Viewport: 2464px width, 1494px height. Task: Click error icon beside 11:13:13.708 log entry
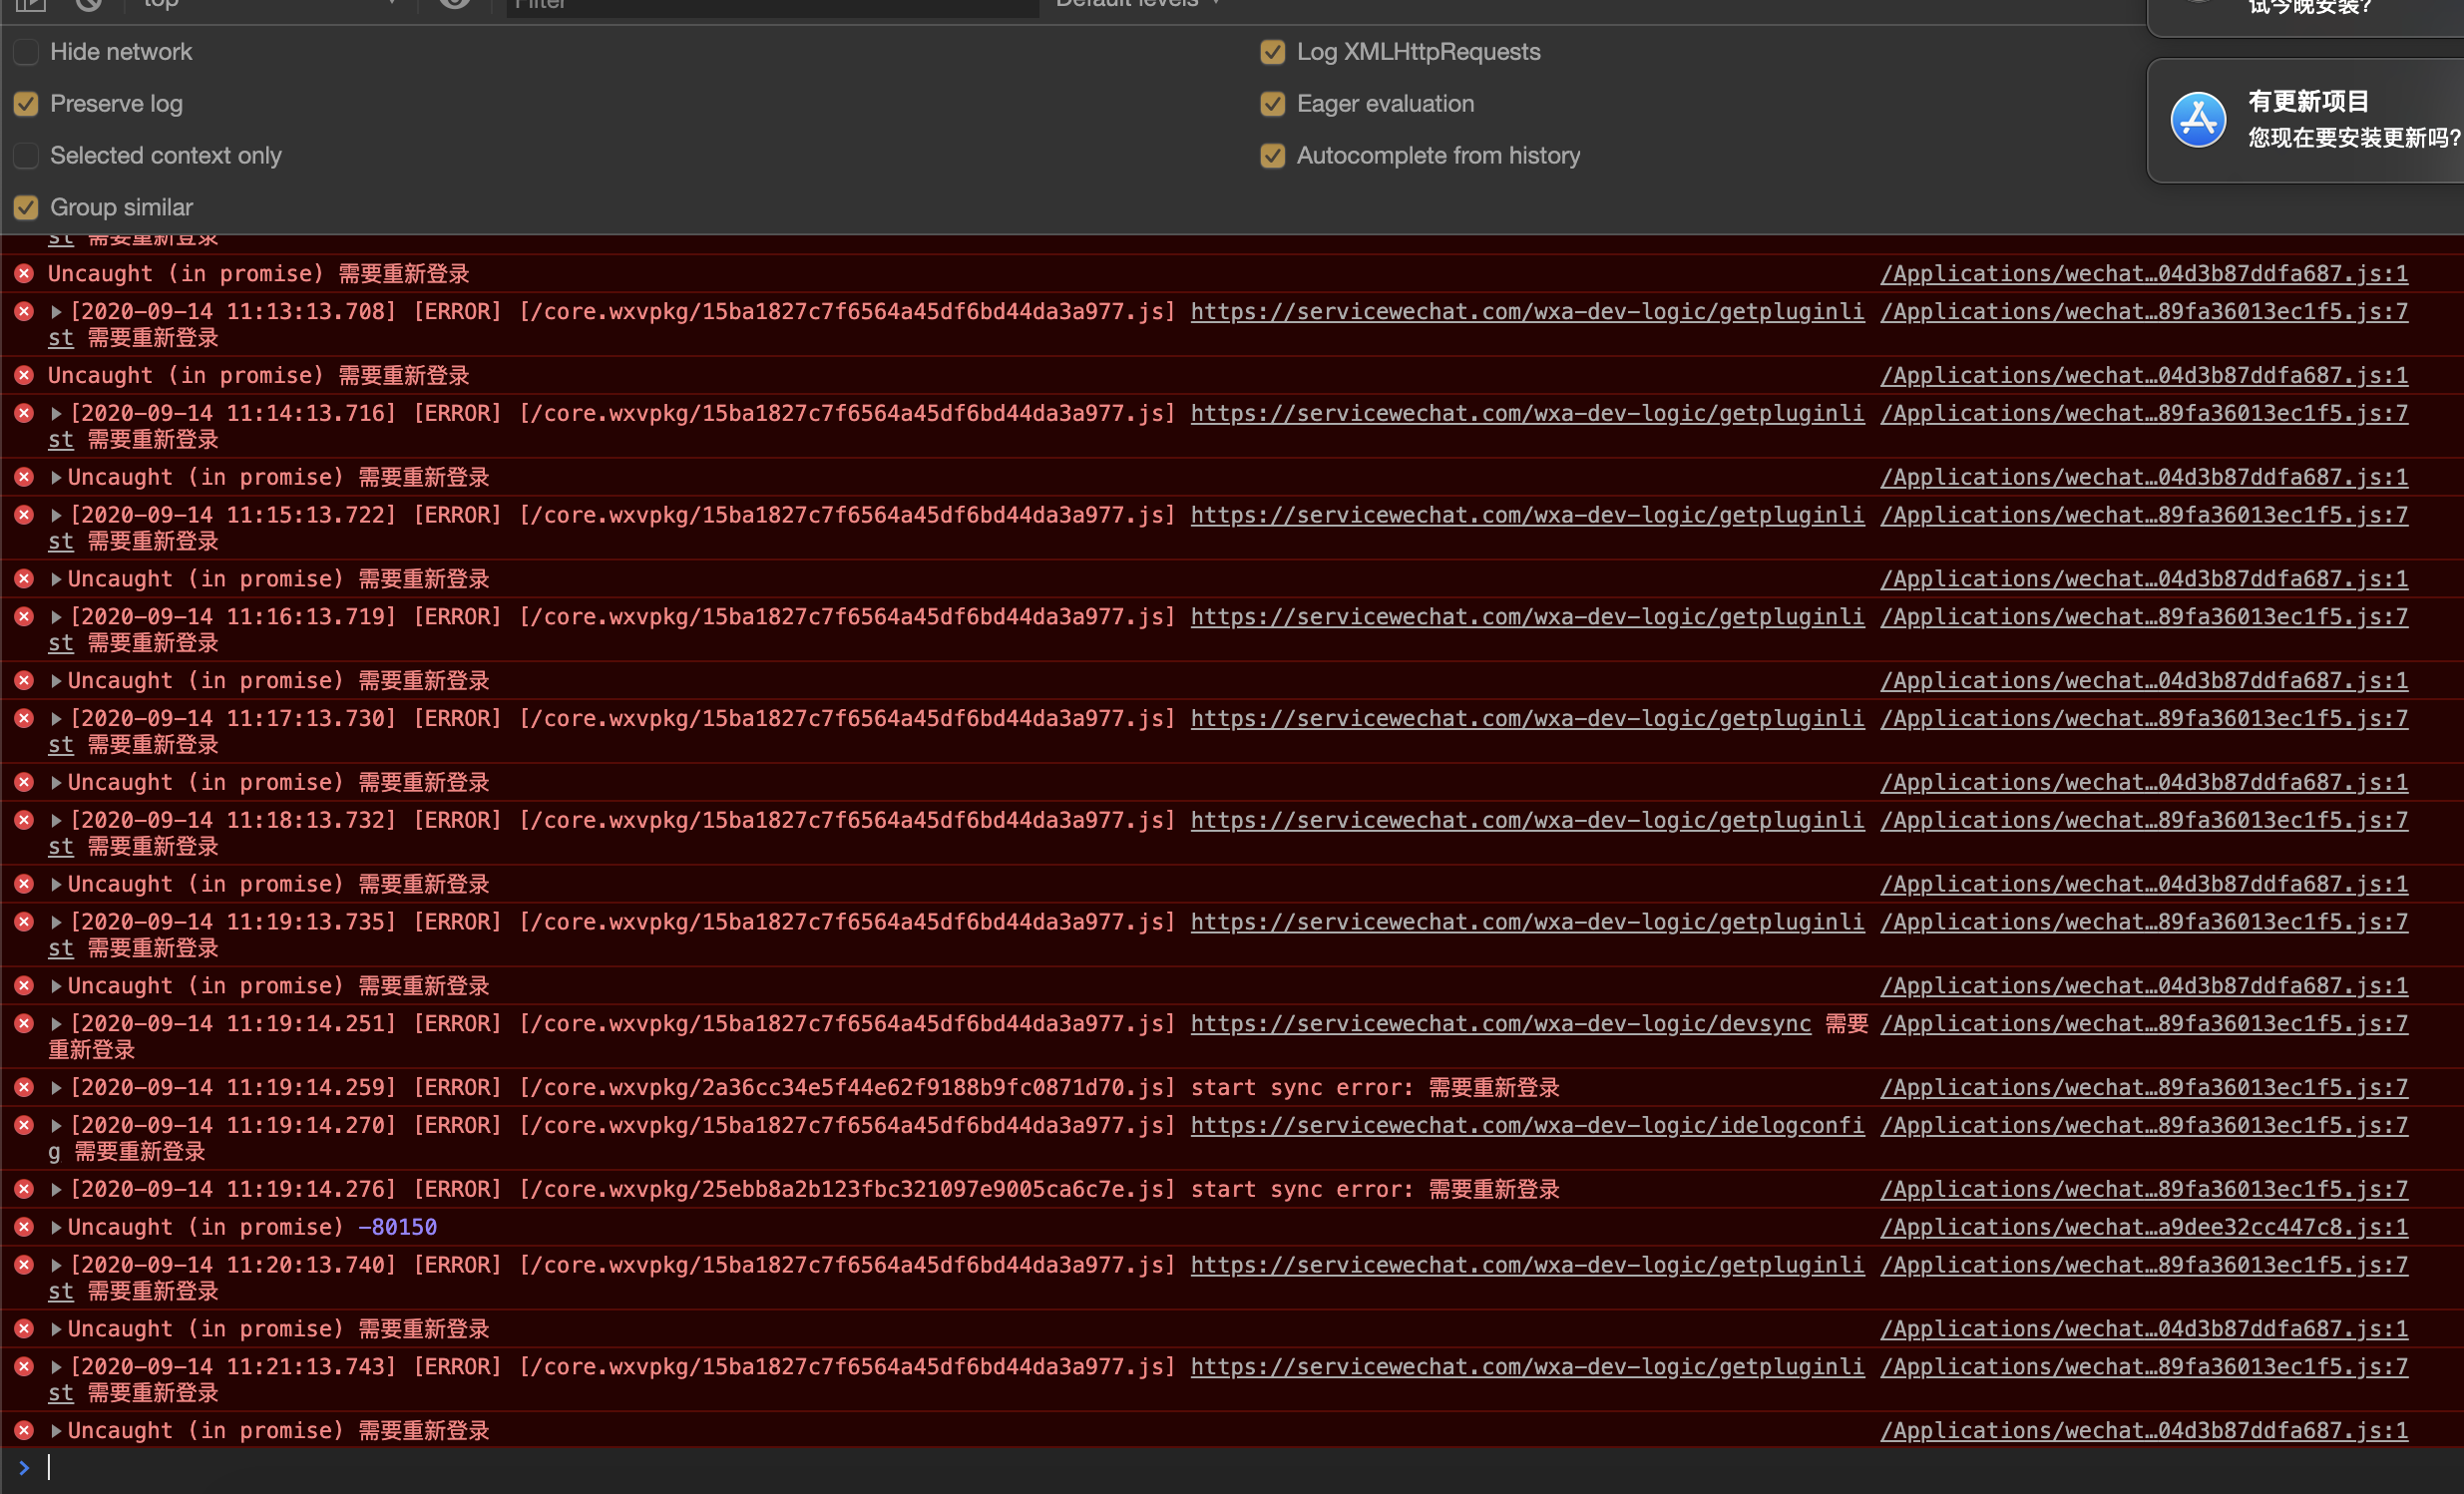click(24, 311)
